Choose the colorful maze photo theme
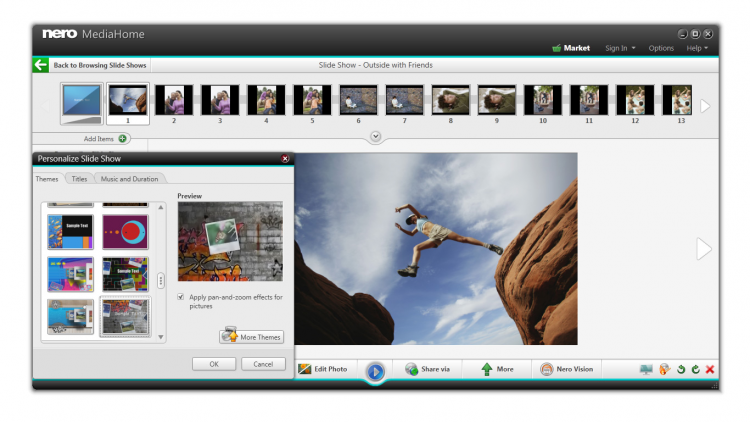Viewport: 750px width, 422px height. click(125, 274)
